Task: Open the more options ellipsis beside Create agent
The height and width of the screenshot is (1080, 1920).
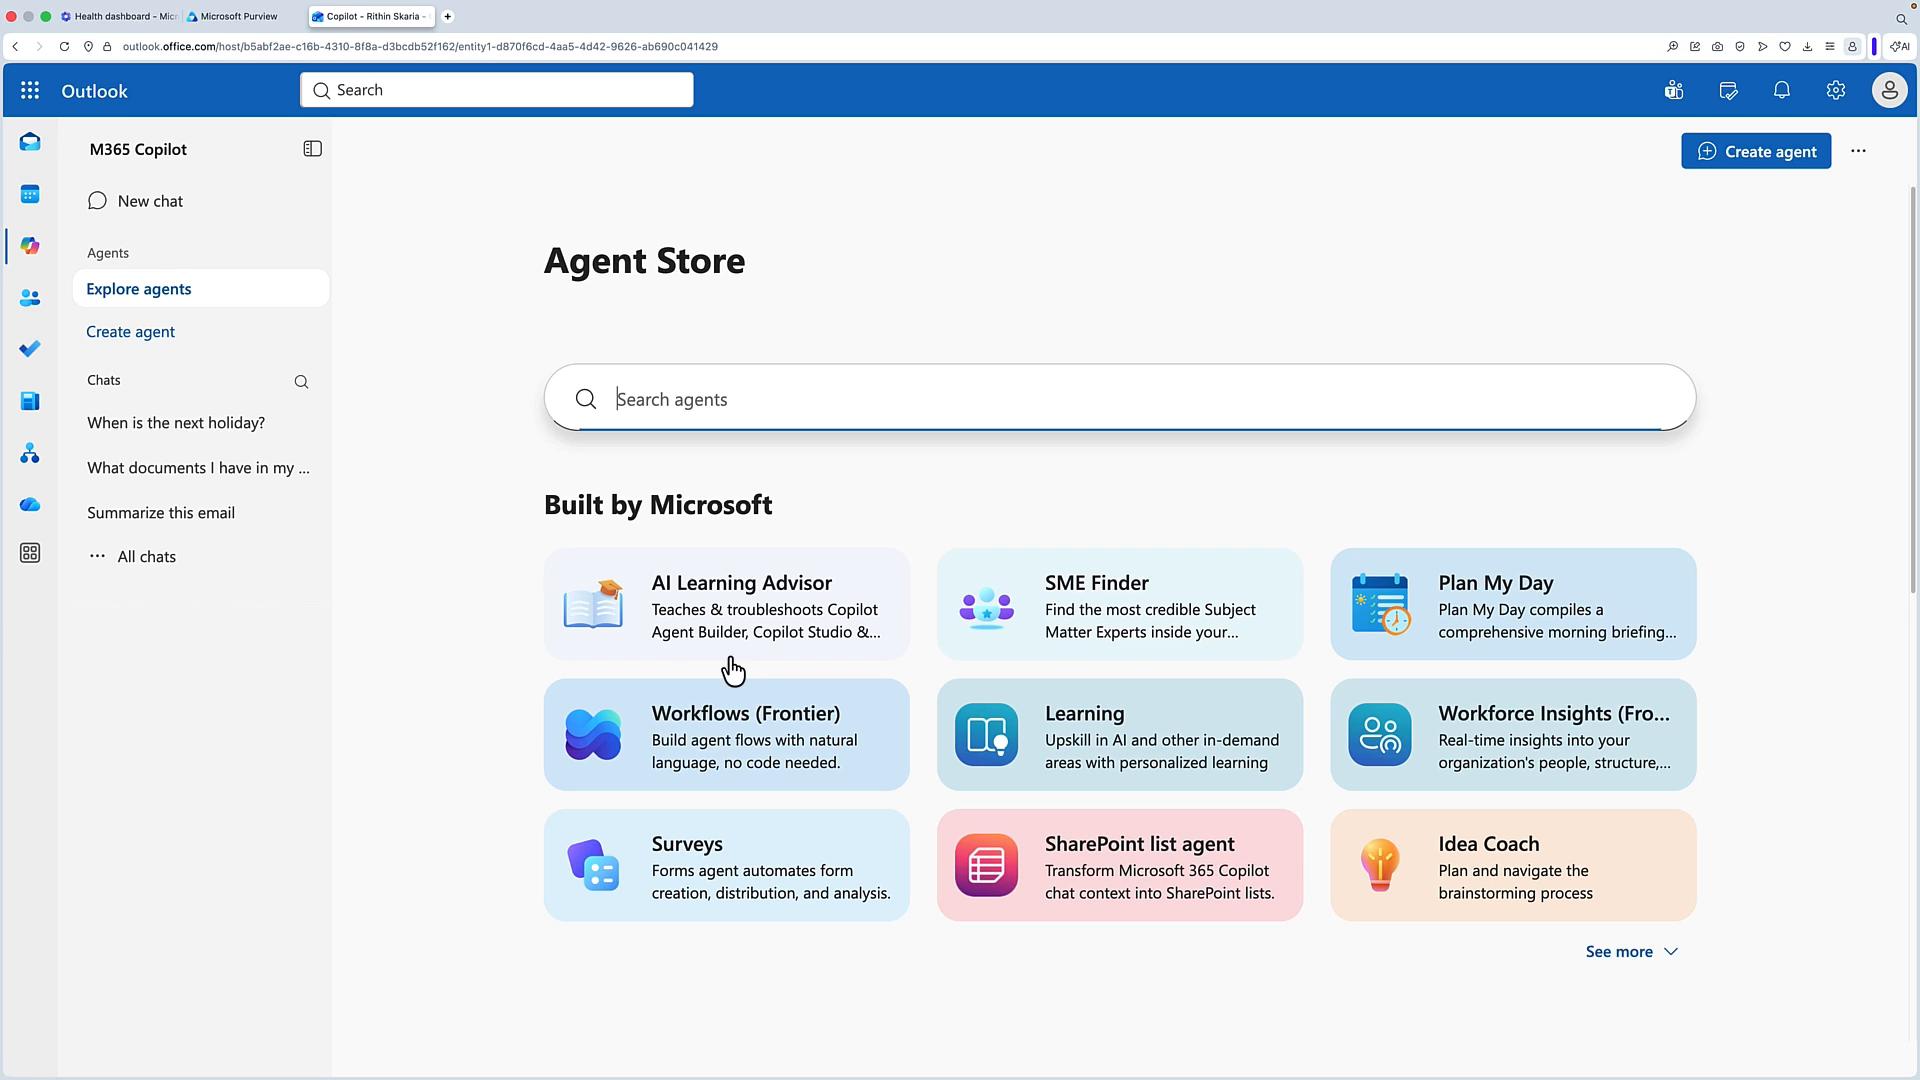Action: pos(1858,151)
